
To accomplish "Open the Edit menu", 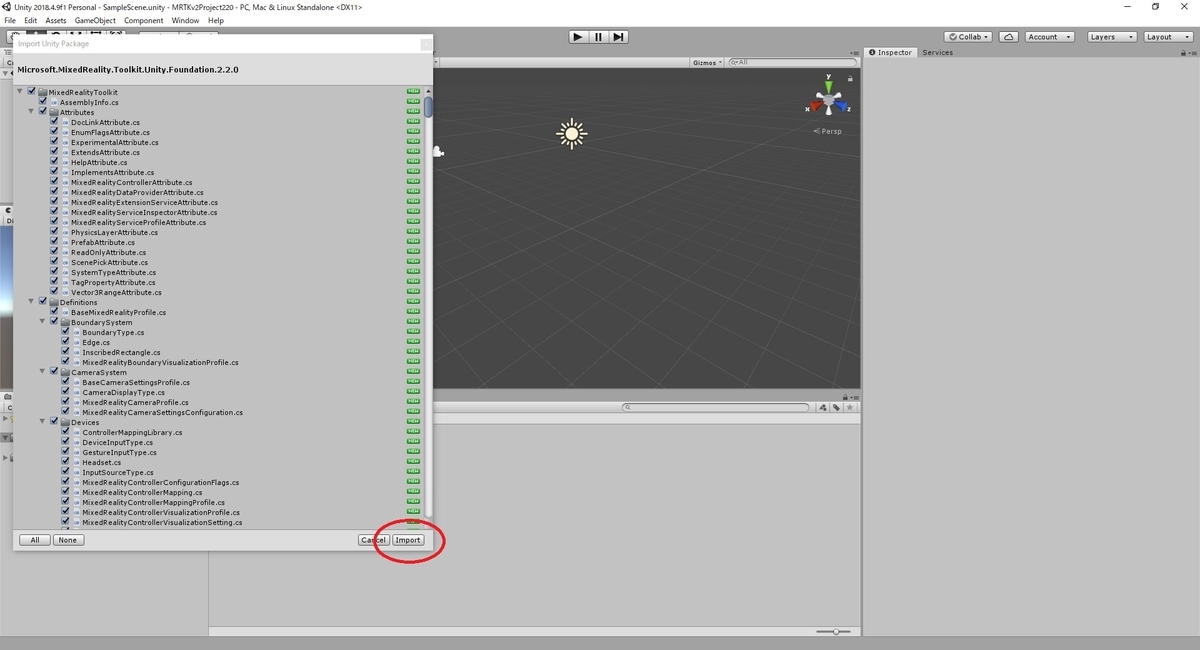I will (x=31, y=20).
